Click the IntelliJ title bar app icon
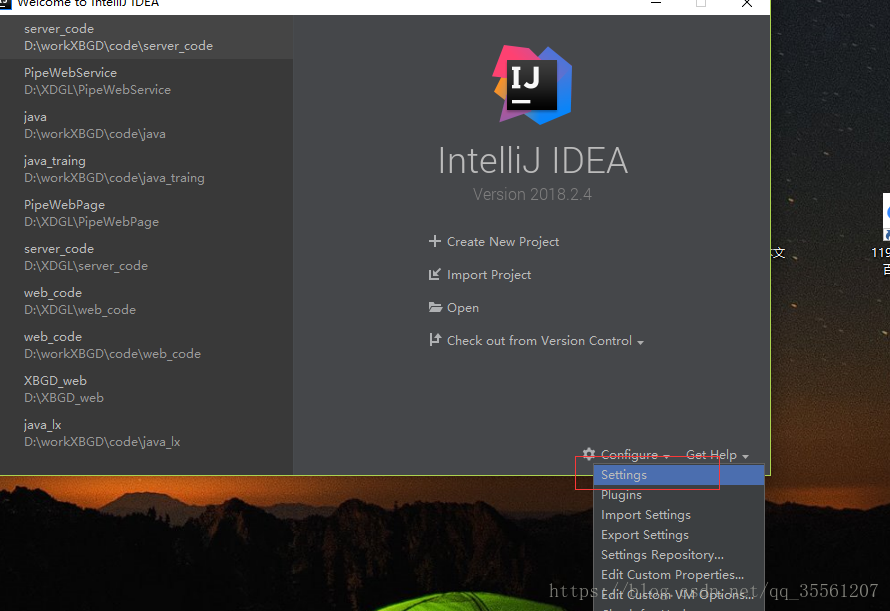 (x=5, y=3)
